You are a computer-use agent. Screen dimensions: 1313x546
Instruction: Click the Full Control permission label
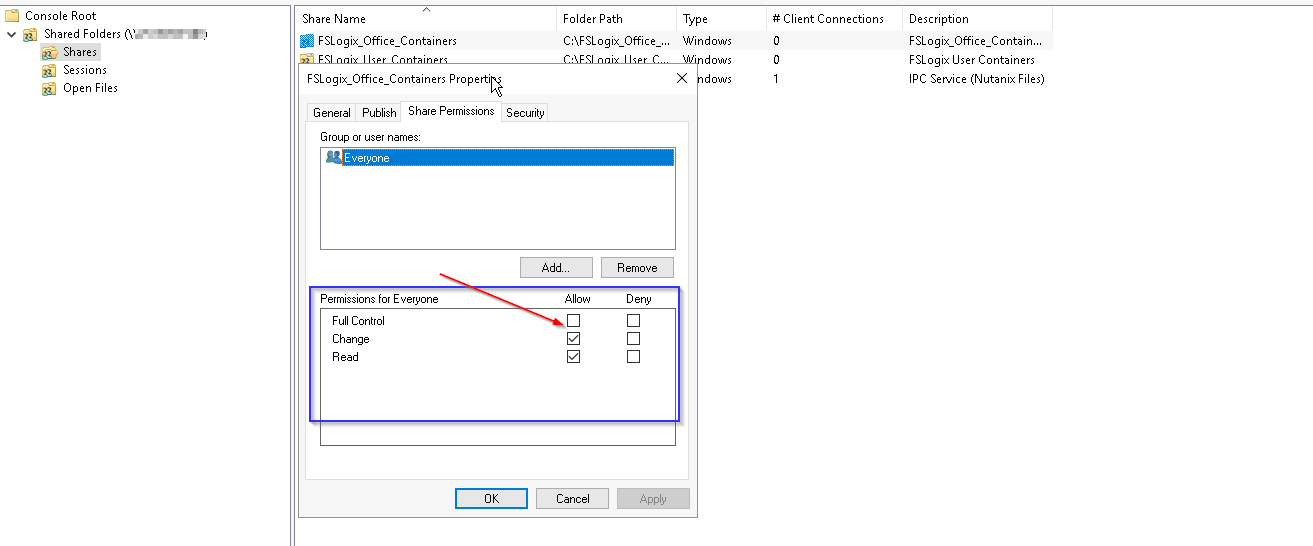tap(358, 321)
